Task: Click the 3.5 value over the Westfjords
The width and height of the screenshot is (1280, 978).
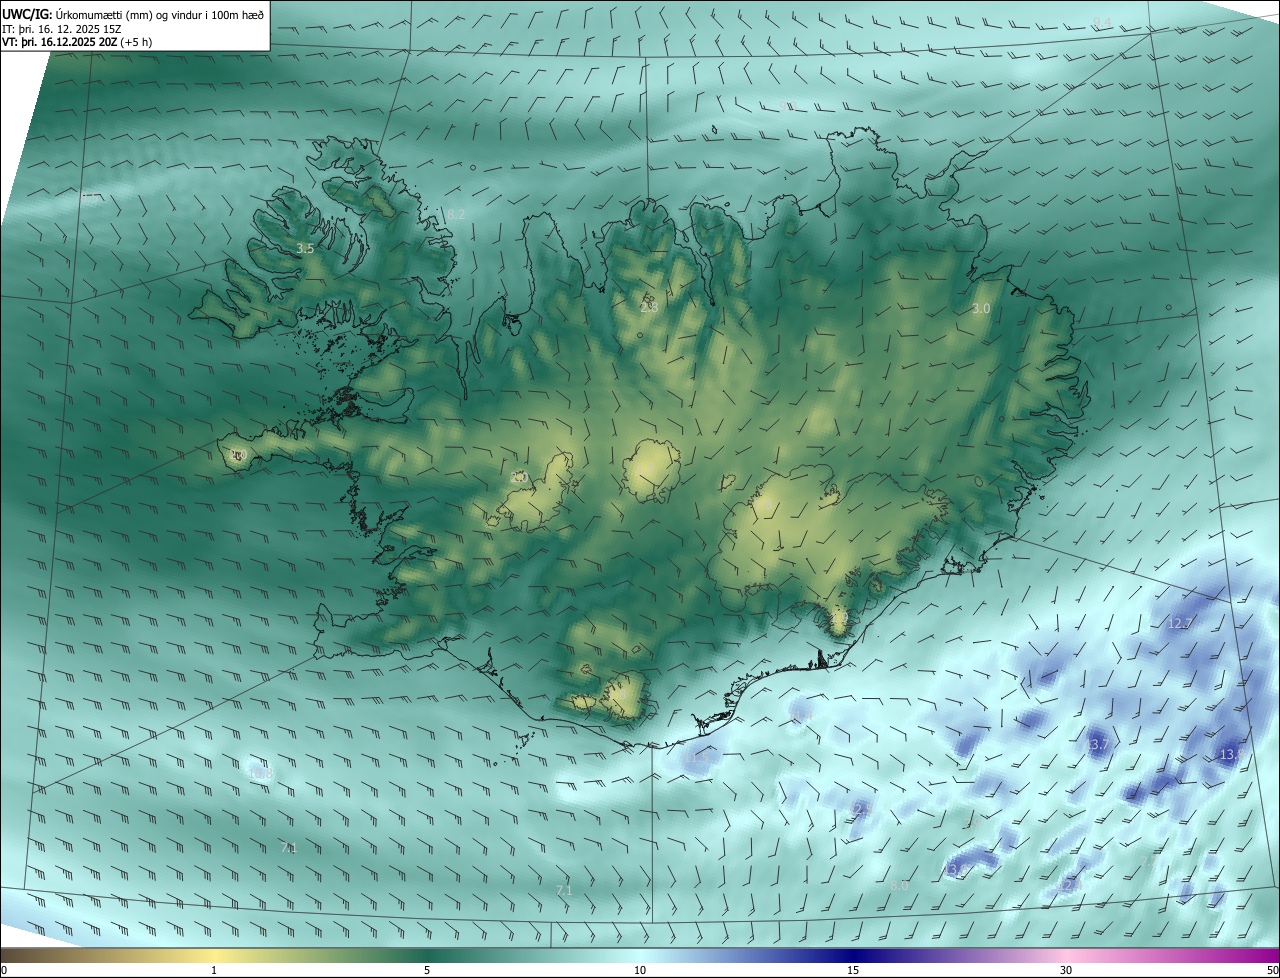Action: click(306, 248)
